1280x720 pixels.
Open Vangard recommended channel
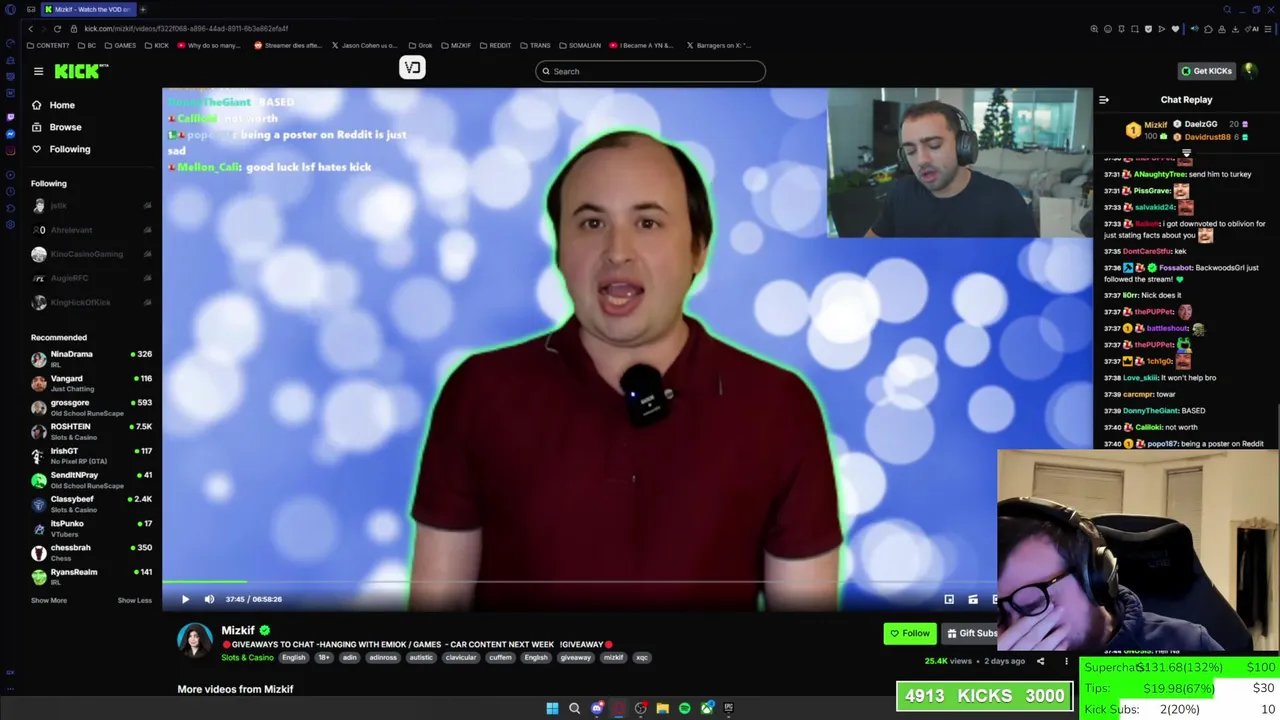point(91,383)
